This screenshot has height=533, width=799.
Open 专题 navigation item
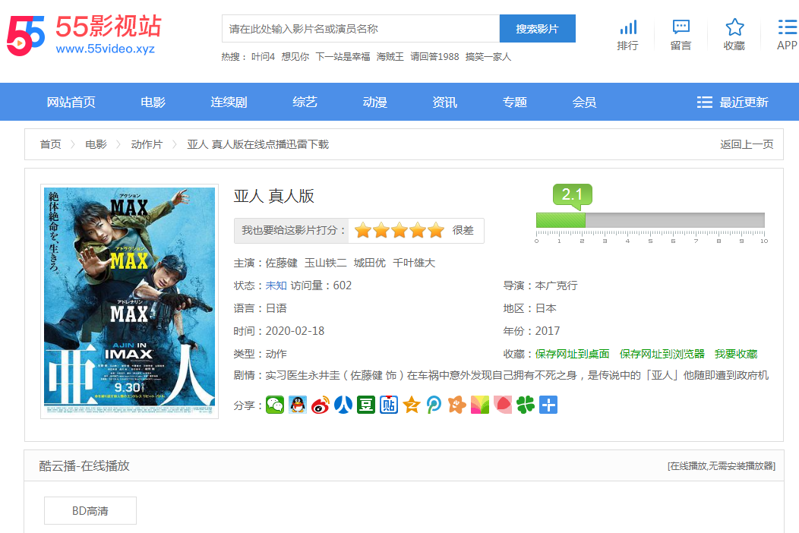(515, 102)
